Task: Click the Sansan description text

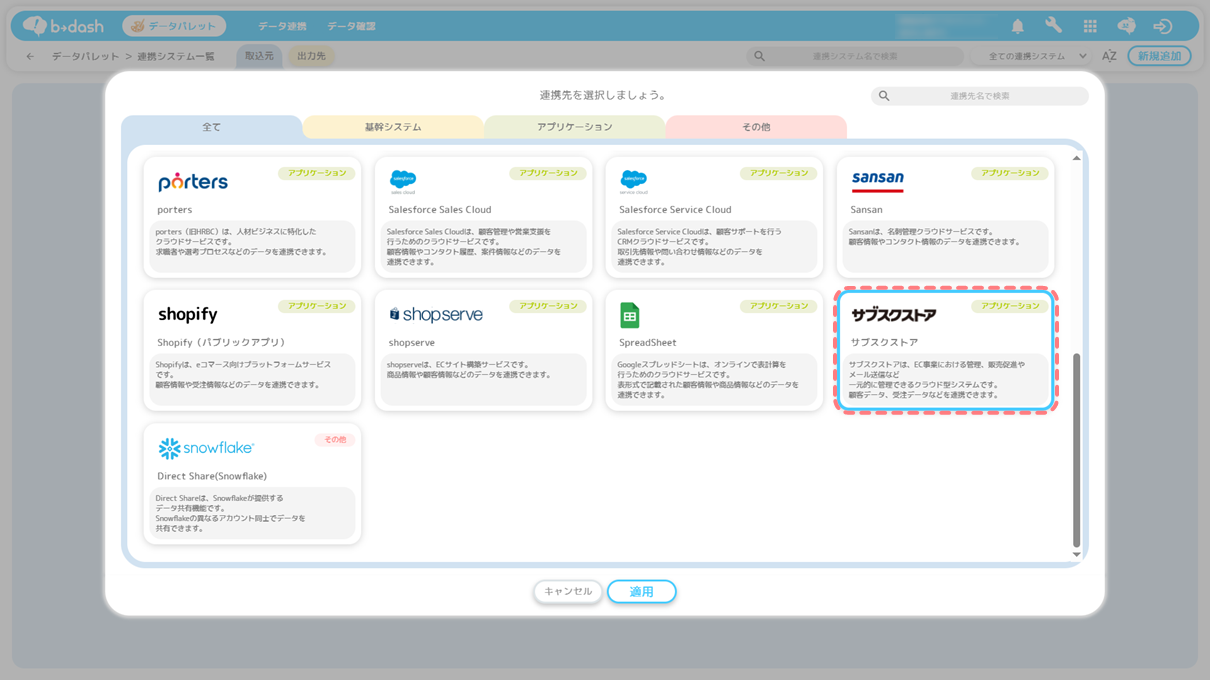Action: [x=934, y=237]
